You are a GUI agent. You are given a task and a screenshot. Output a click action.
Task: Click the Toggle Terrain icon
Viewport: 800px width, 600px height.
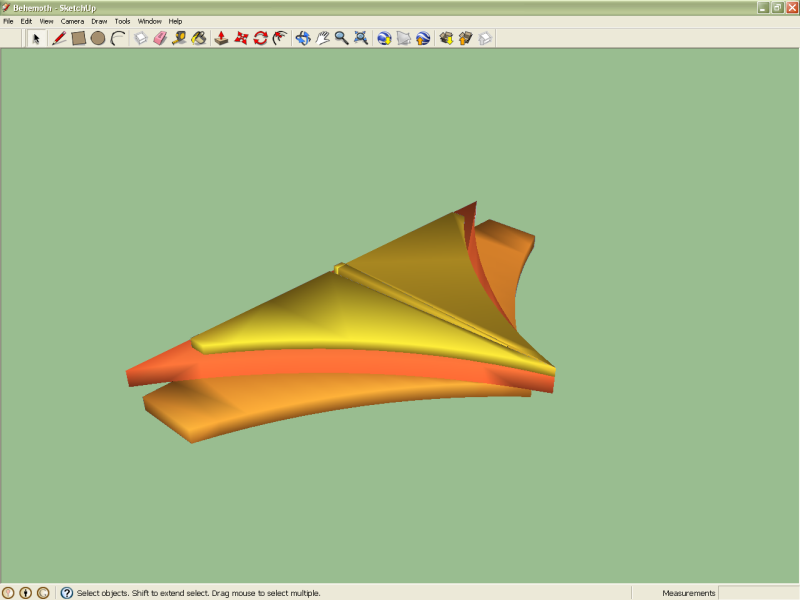click(x=404, y=38)
